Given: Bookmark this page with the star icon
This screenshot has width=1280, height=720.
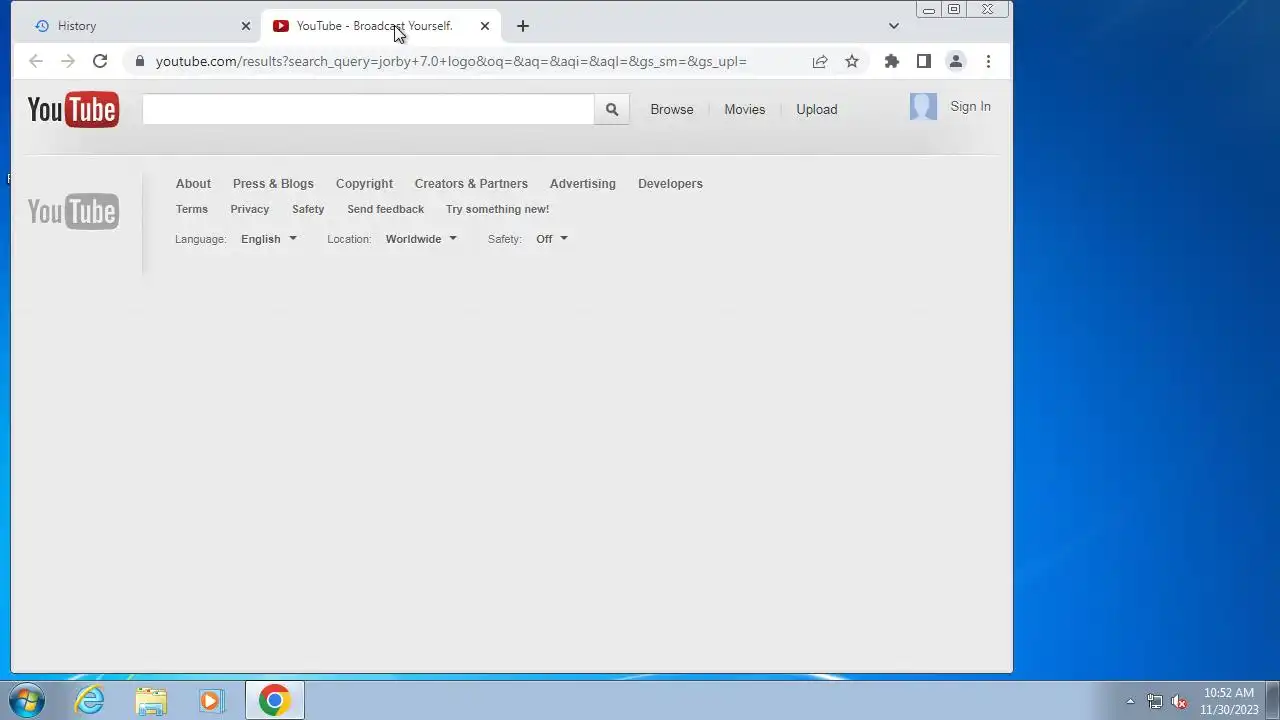Looking at the screenshot, I should (852, 61).
